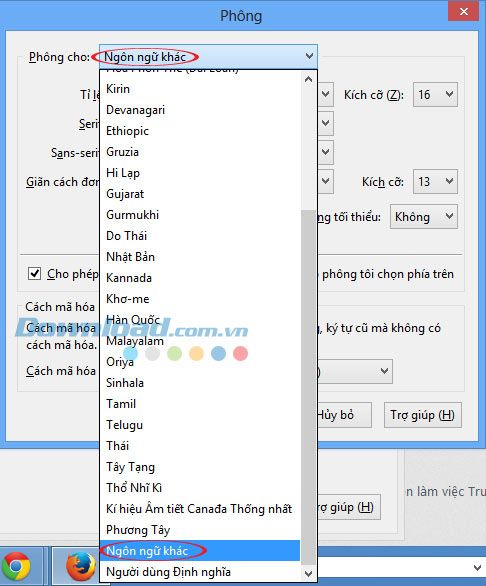The height and width of the screenshot is (586, 486).
Task: Select highlighted Ngôn ngữ khác list item
Action: click(200, 550)
